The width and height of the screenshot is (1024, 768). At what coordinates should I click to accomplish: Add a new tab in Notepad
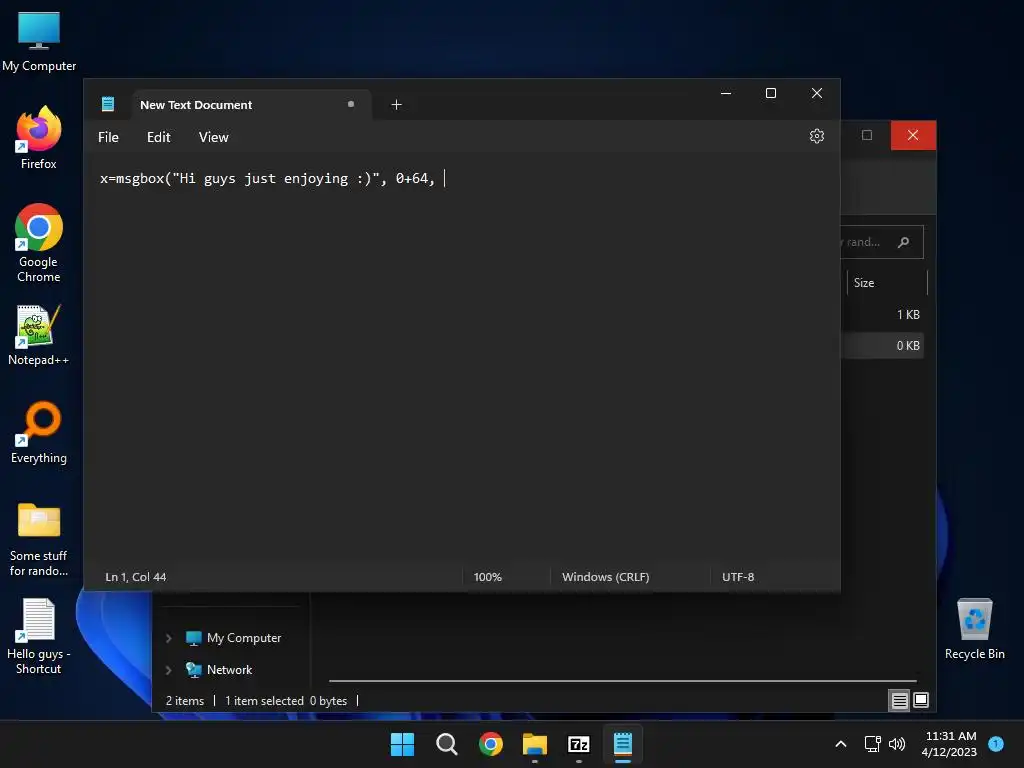point(396,104)
